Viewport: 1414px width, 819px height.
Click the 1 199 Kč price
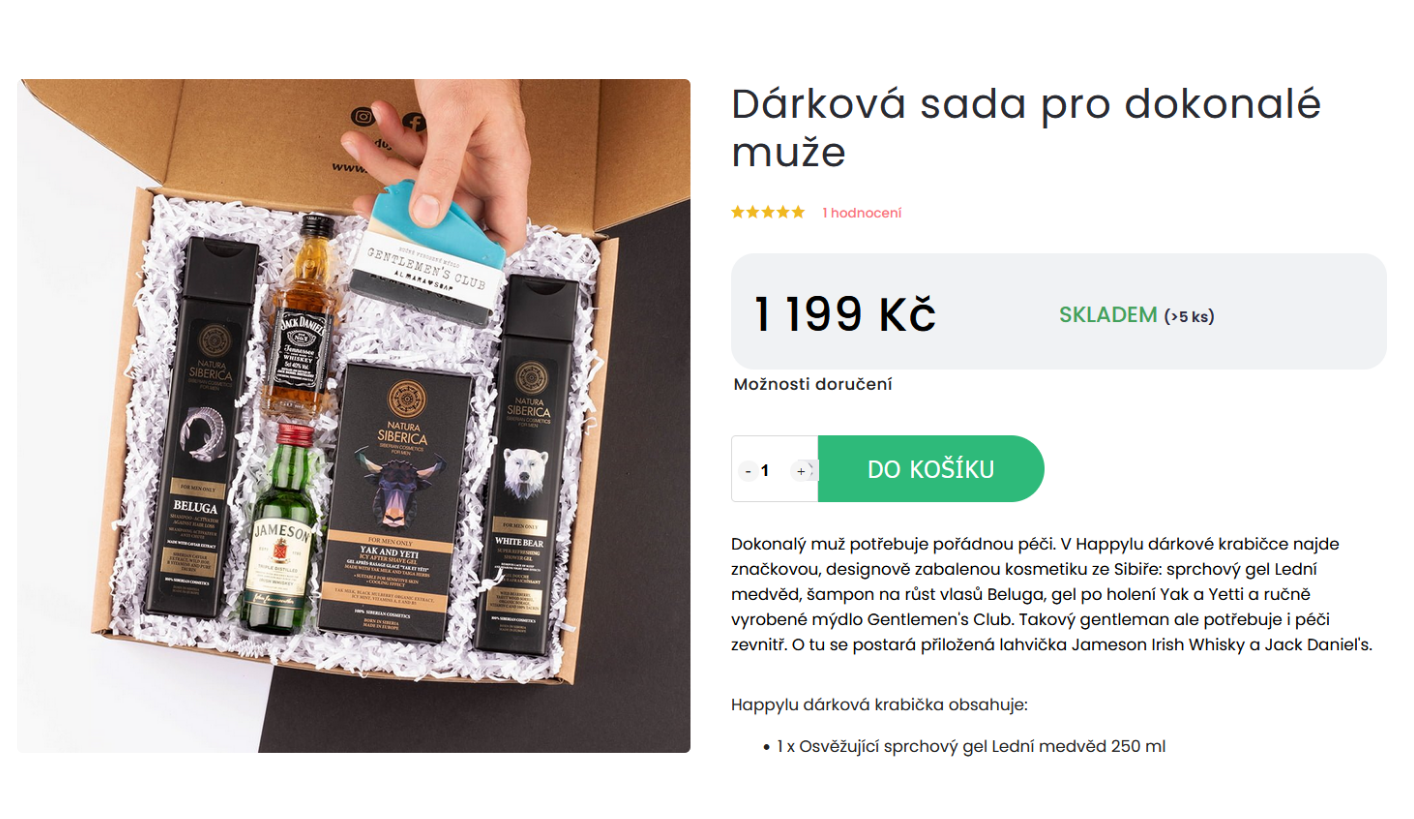pos(845,315)
